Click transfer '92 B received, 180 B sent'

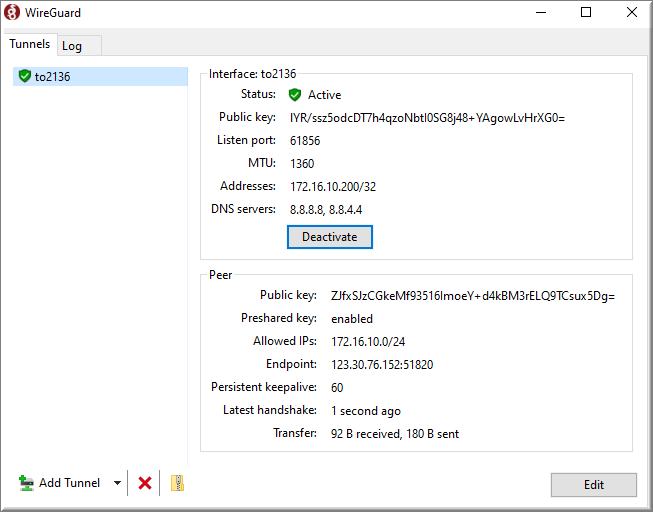click(x=395, y=434)
